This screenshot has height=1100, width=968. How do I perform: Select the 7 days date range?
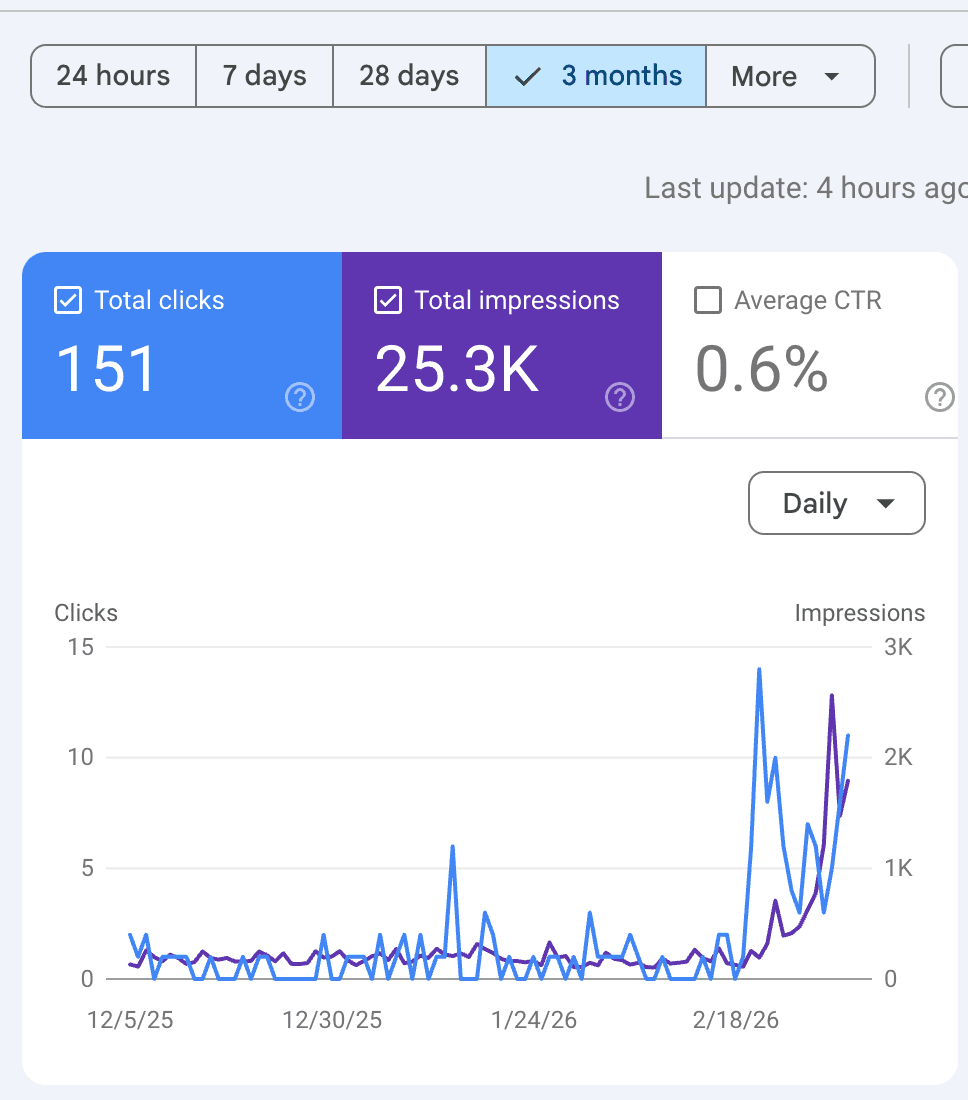pyautogui.click(x=263, y=75)
